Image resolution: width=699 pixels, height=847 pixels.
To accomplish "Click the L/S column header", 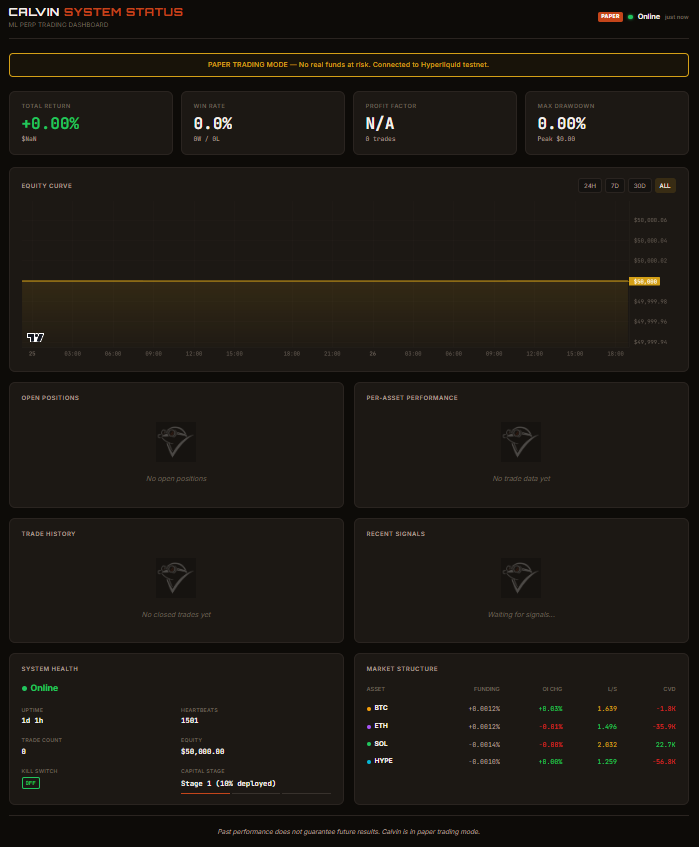I will tap(612, 689).
